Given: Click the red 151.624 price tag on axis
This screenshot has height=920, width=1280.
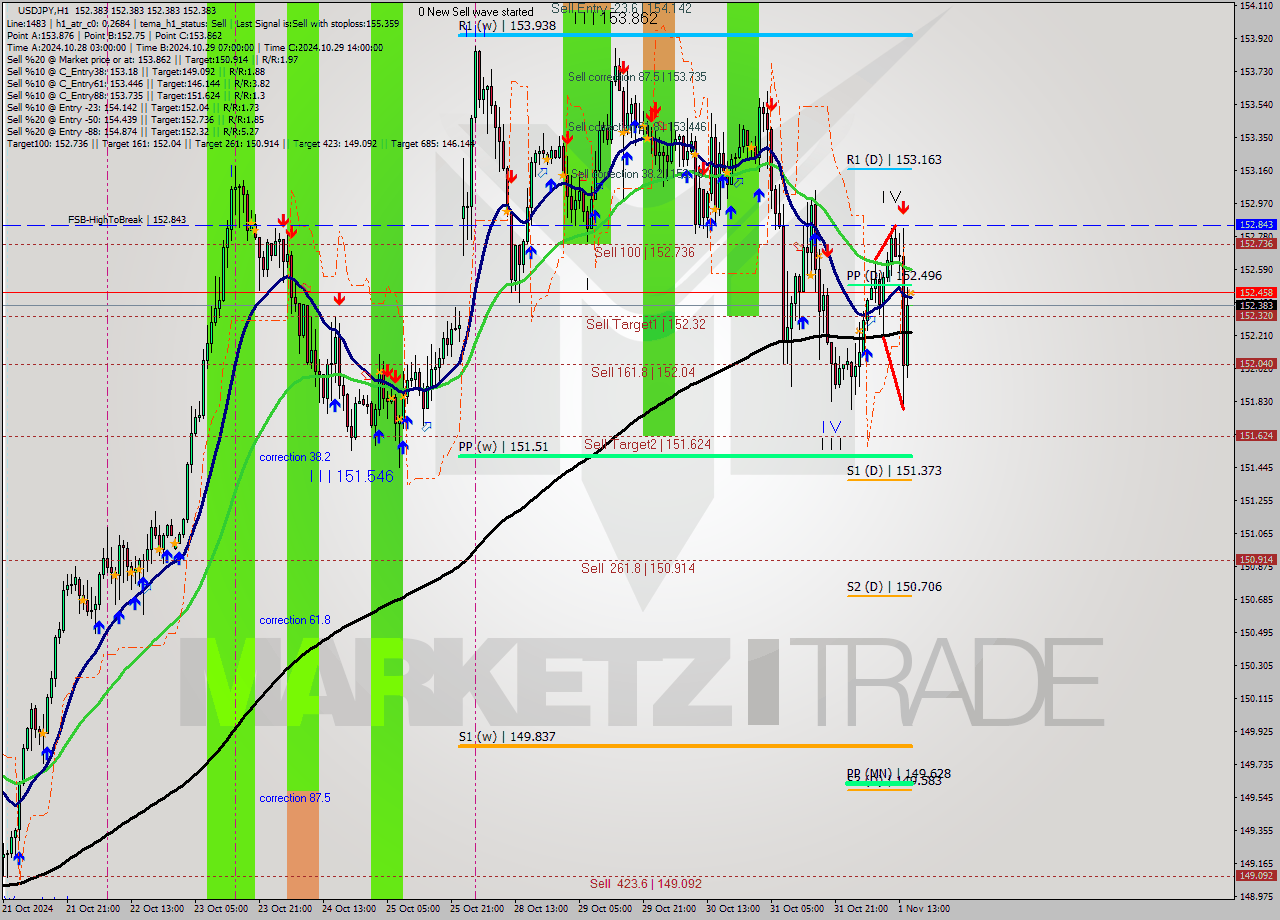Looking at the screenshot, I should [x=1256, y=436].
